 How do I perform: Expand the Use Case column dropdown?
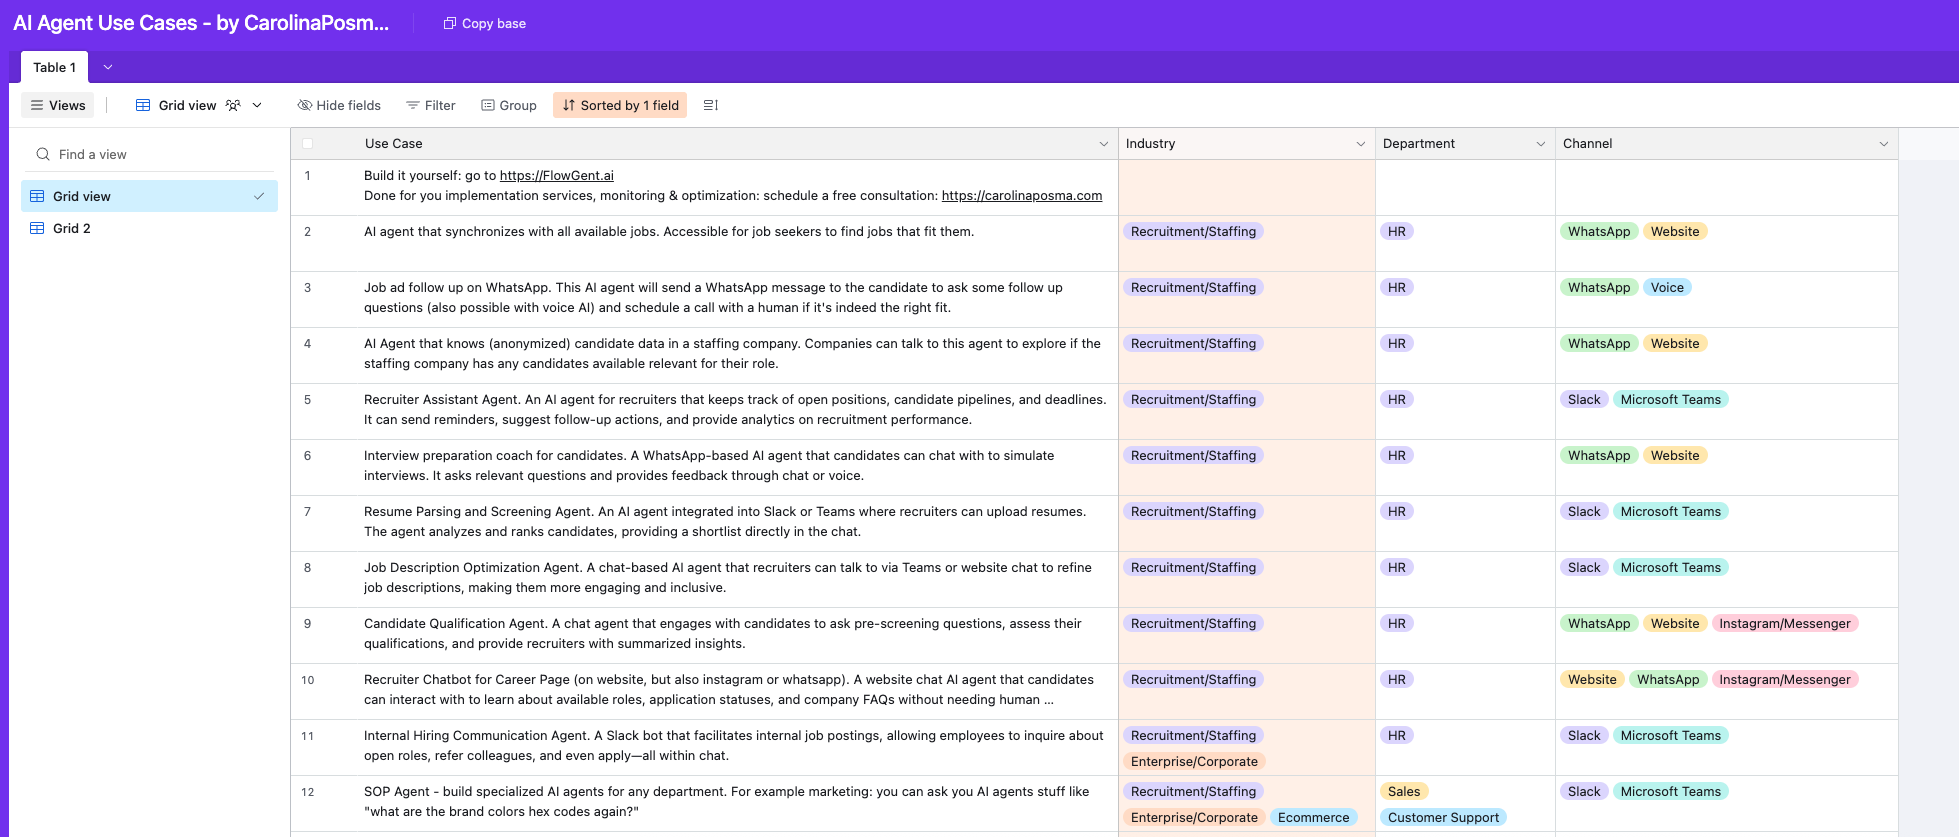(1103, 144)
